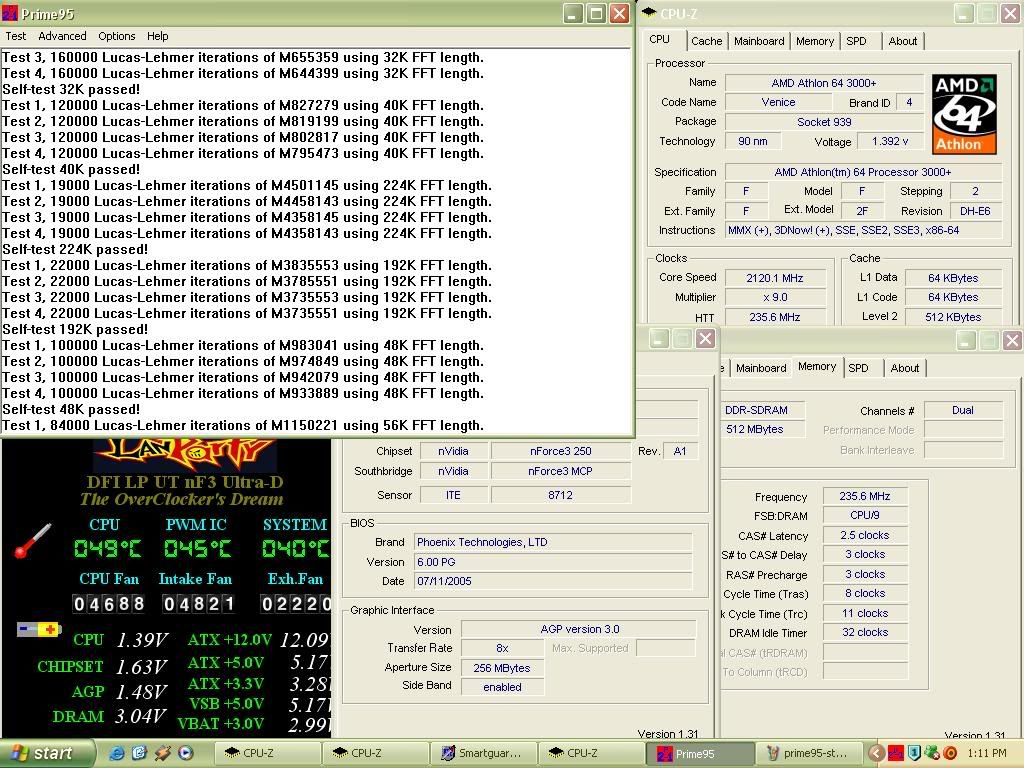Screen dimensions: 1024x768
Task: Open the prime95-st... taskbar window
Action: pos(806,753)
